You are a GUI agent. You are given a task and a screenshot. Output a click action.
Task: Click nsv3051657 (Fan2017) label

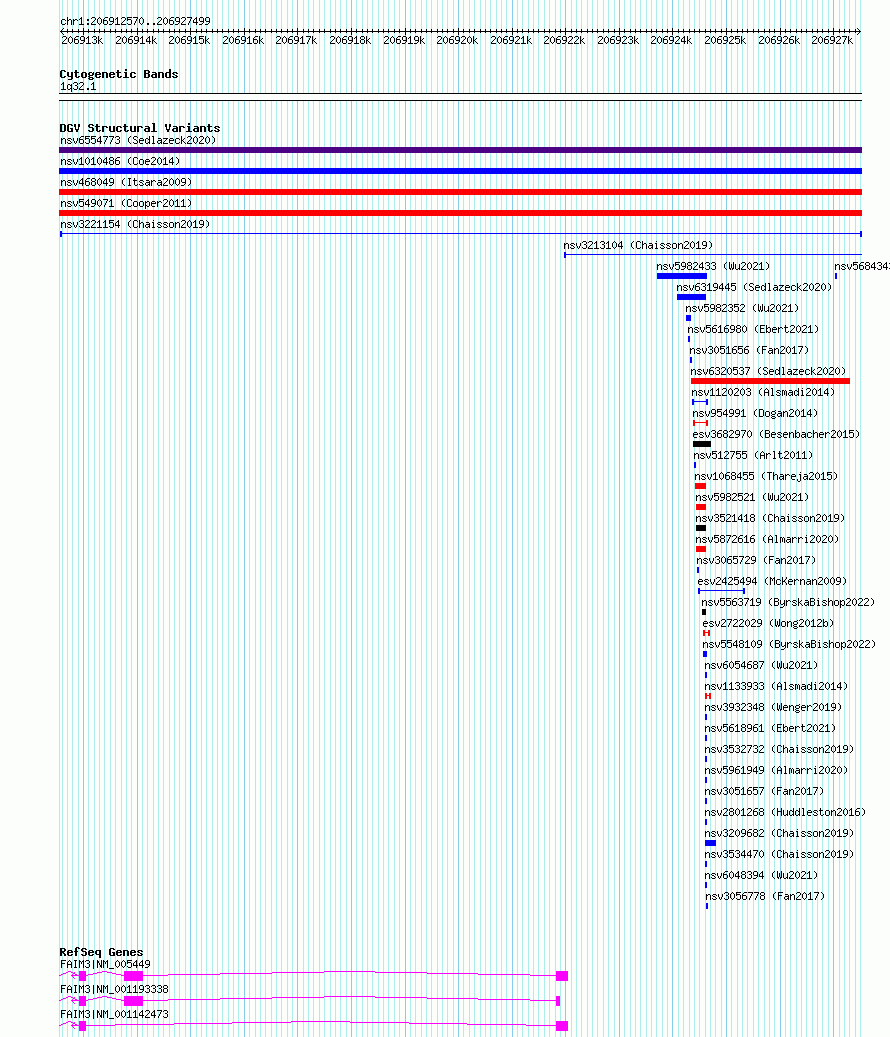click(x=764, y=792)
